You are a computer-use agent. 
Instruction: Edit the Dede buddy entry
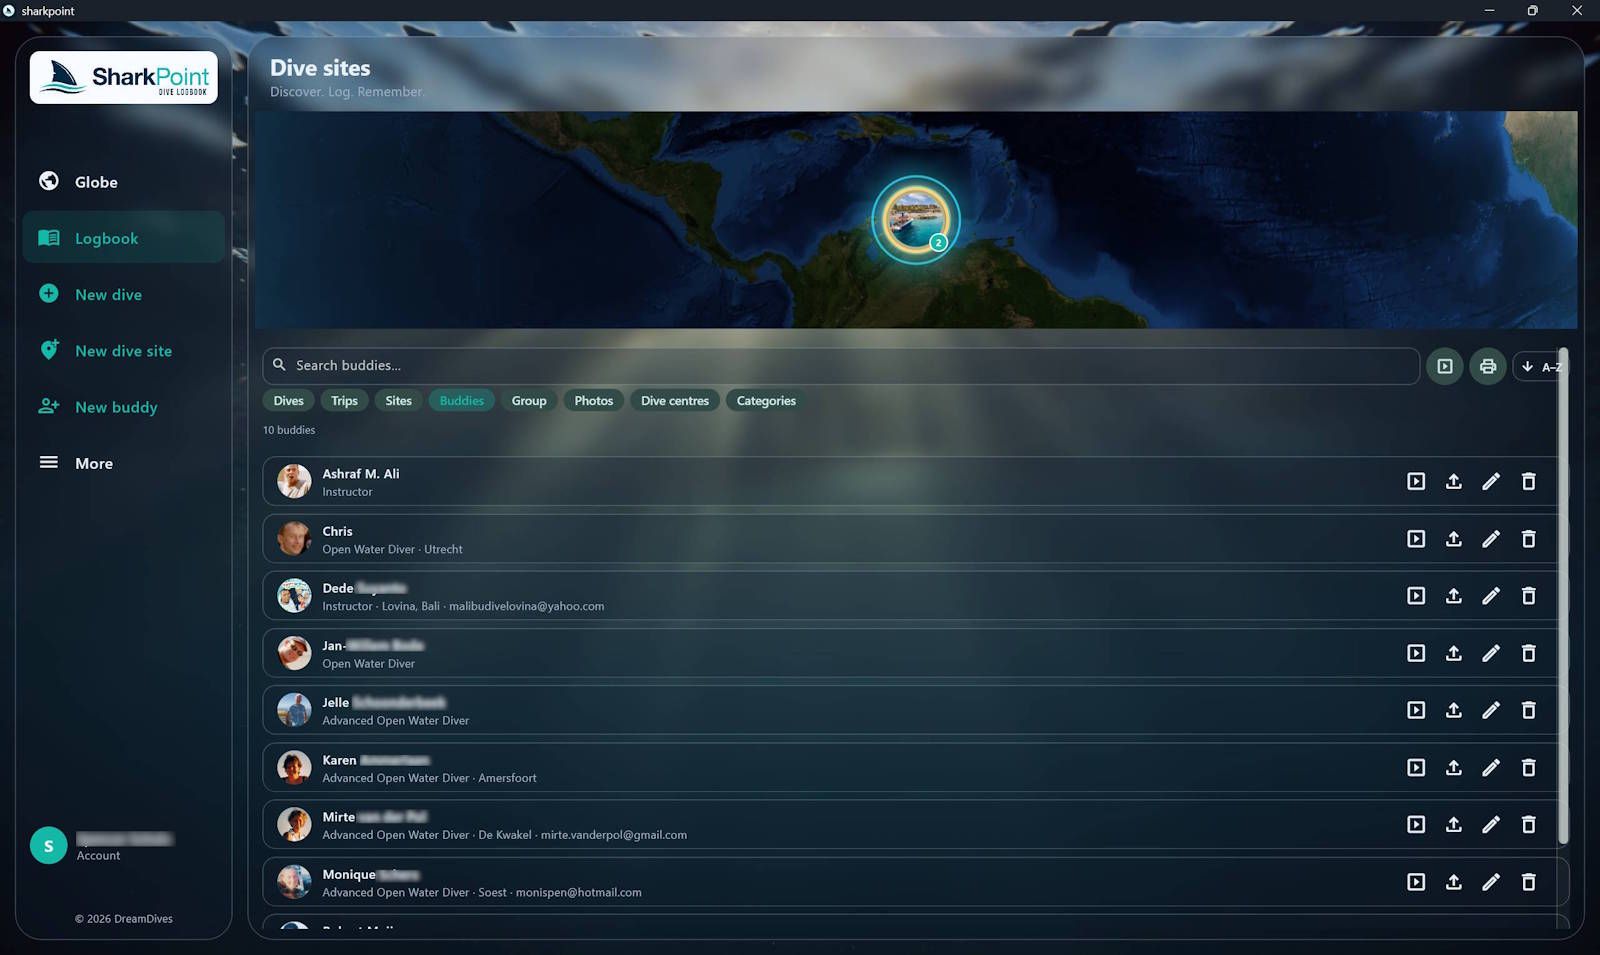[x=1490, y=596]
